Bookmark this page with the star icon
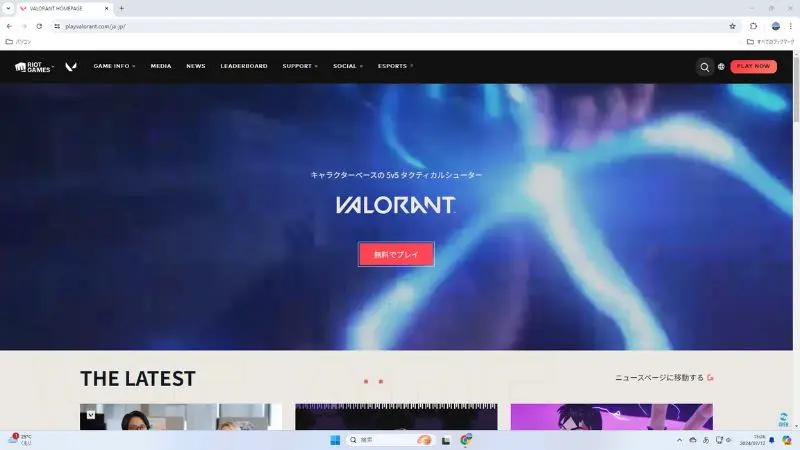Screen dimensions: 800x450 click(x=733, y=26)
